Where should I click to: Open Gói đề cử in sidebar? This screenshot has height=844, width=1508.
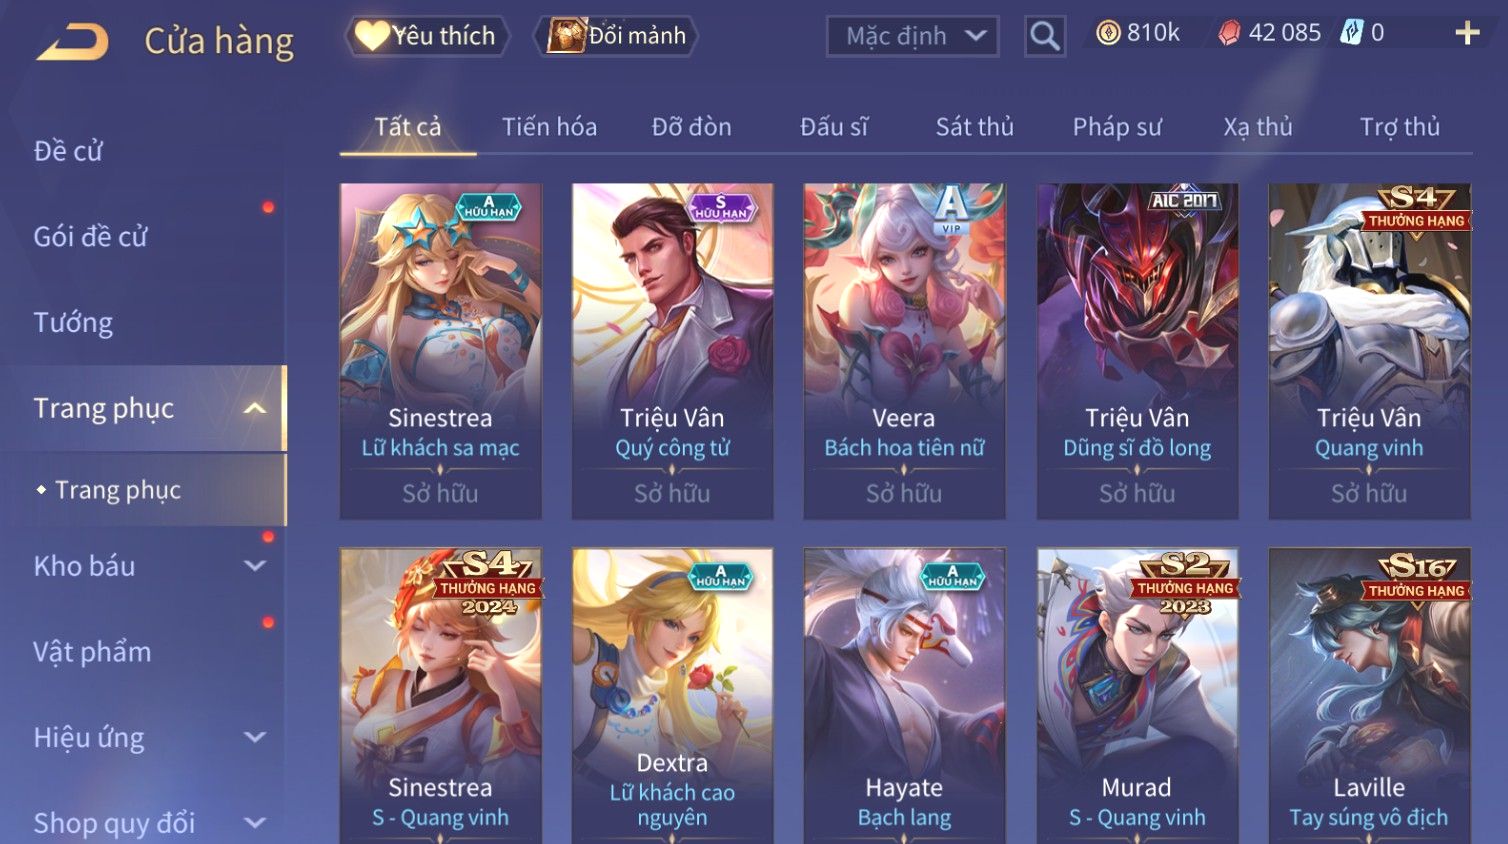[91, 237]
